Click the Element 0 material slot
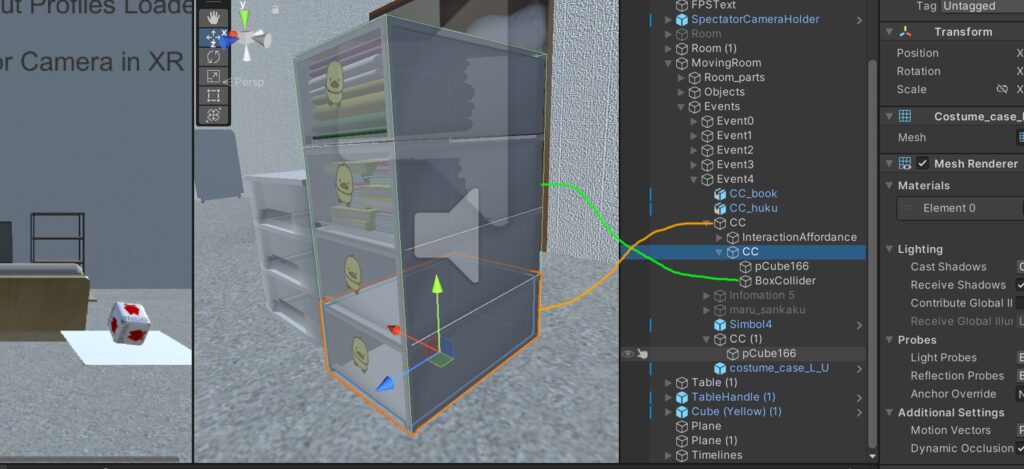The image size is (1024, 469). click(960, 208)
